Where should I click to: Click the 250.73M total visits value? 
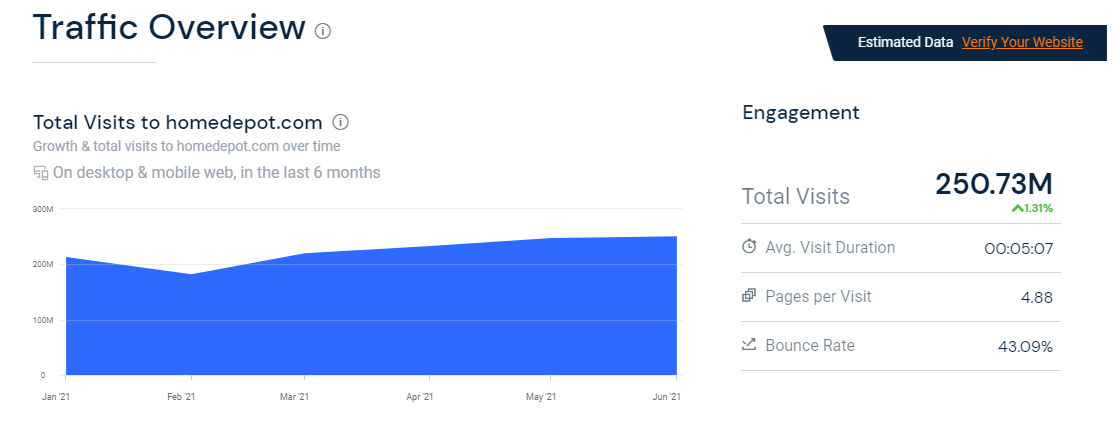pyautogui.click(x=993, y=184)
